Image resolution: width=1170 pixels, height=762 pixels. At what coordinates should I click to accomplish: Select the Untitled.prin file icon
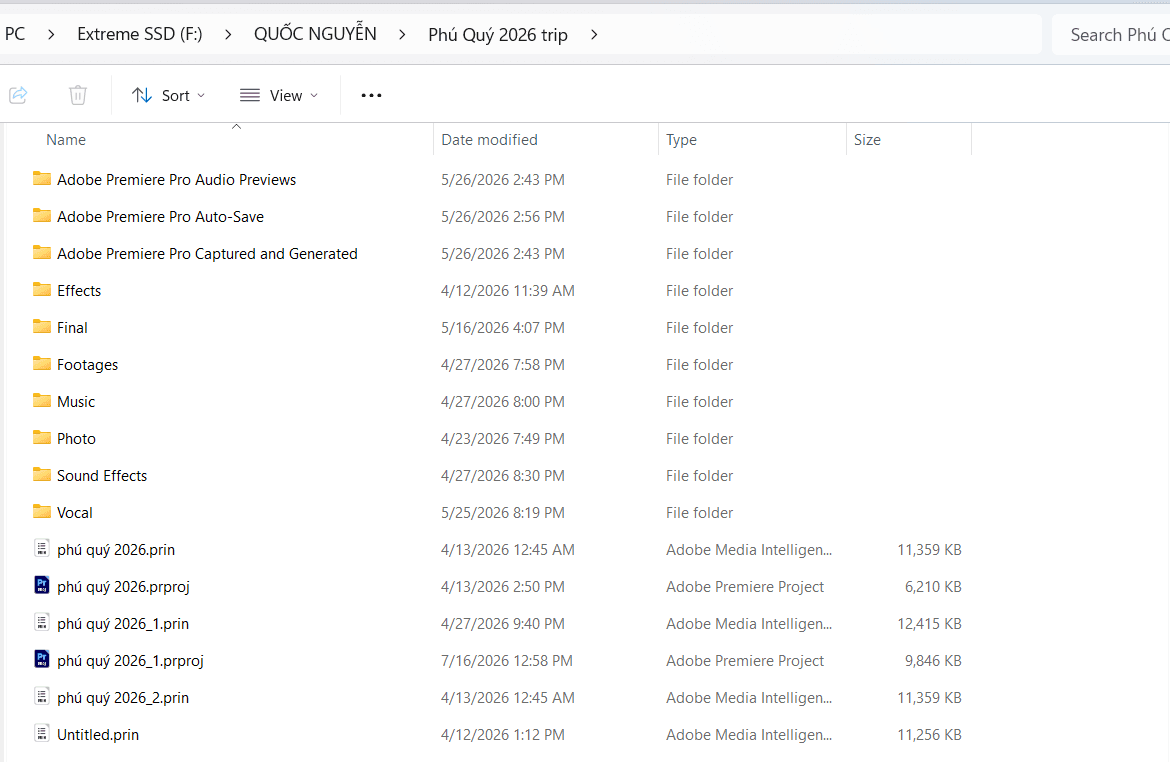coord(43,734)
